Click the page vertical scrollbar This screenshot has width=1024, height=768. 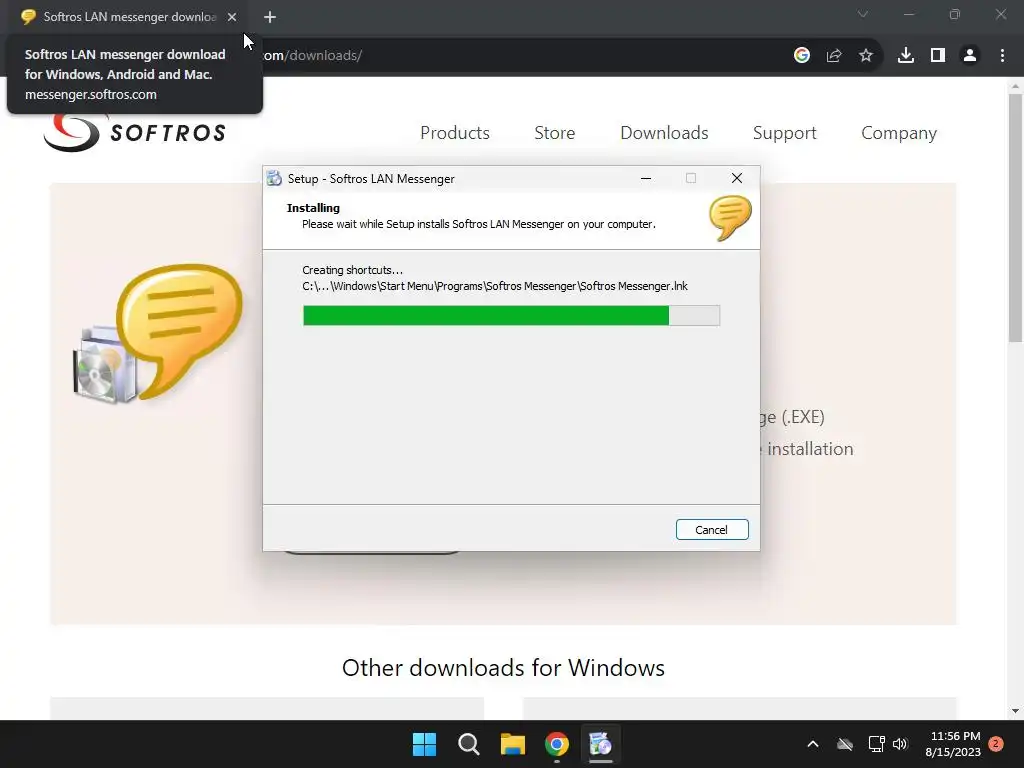pyautogui.click(x=1015, y=218)
